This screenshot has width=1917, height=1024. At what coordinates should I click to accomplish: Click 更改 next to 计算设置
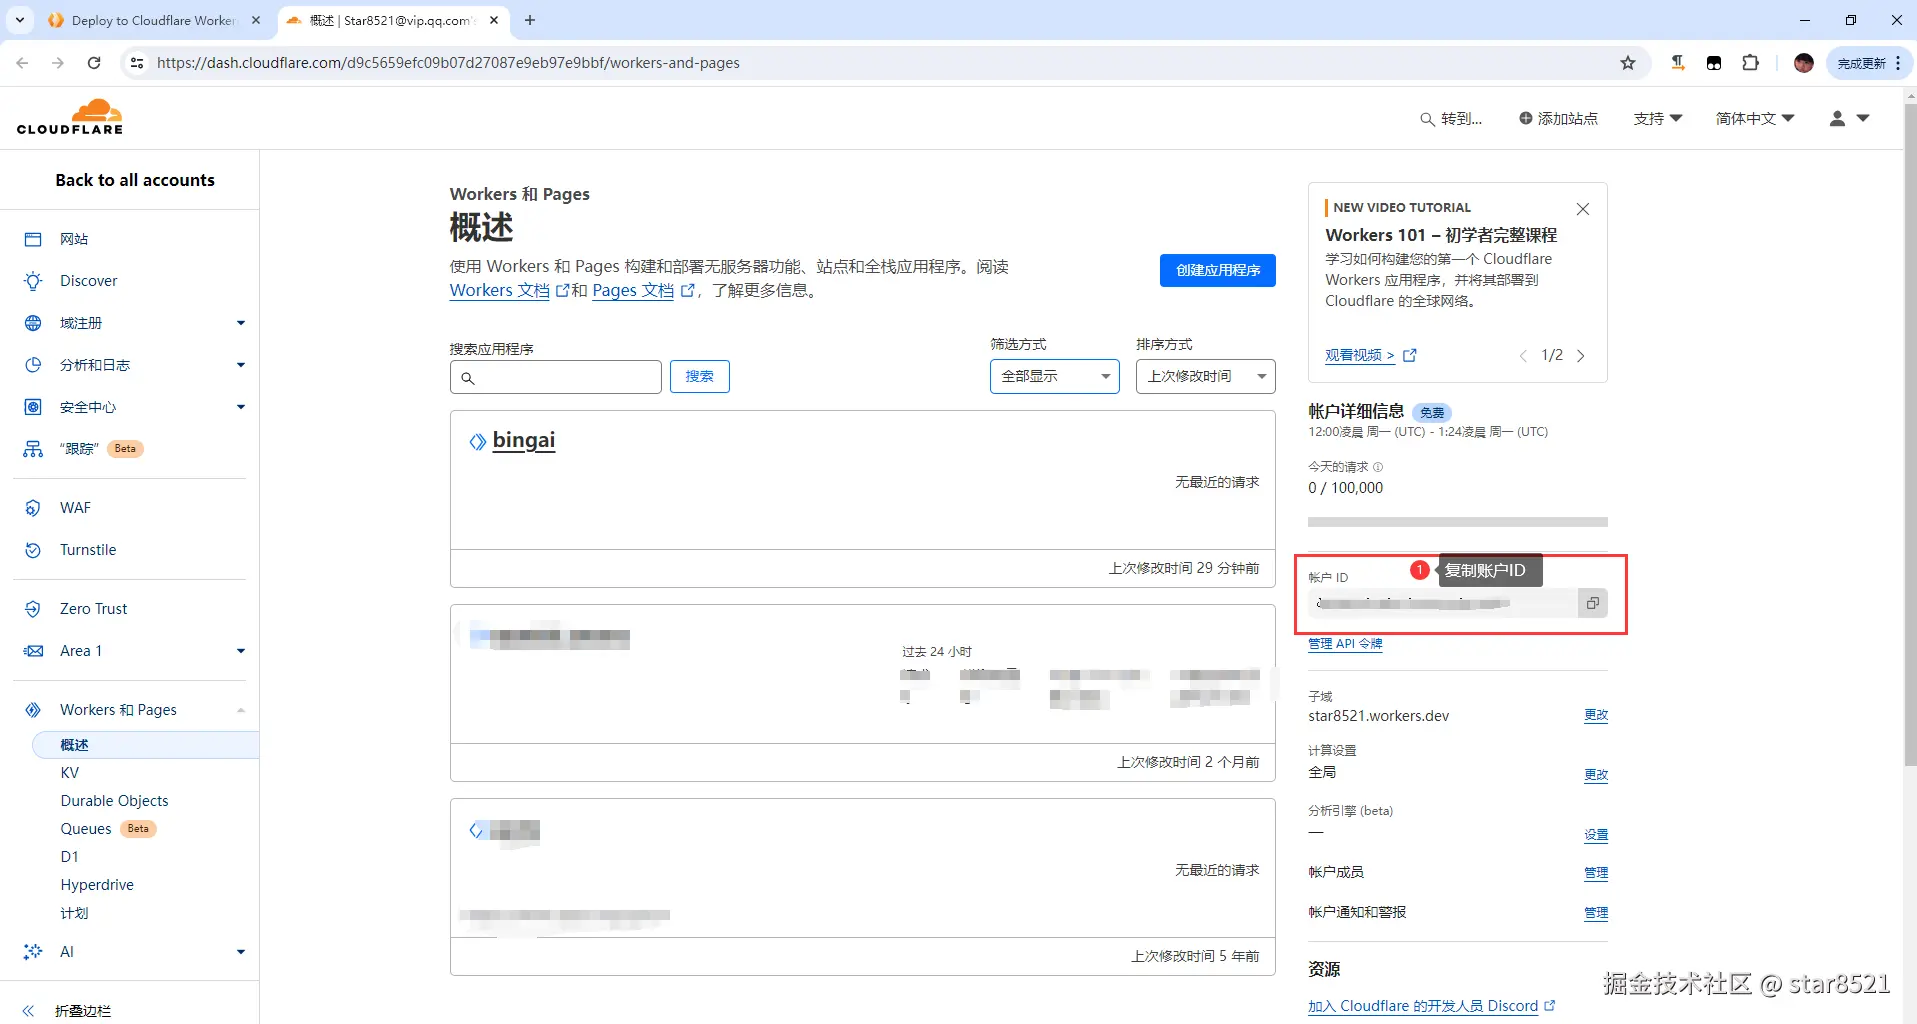(x=1596, y=775)
